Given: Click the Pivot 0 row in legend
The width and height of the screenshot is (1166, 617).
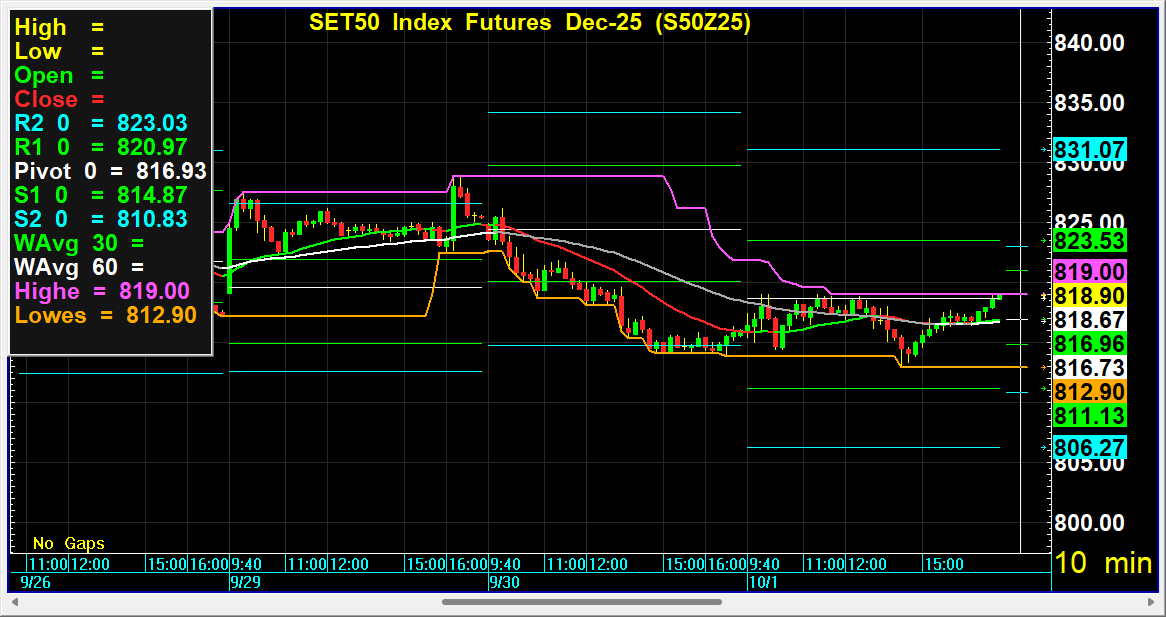Looking at the screenshot, I should 110,171.
